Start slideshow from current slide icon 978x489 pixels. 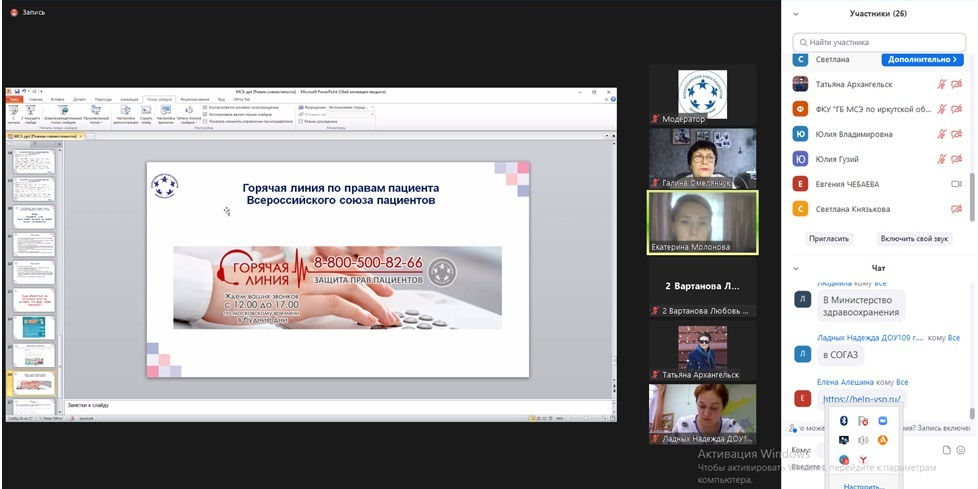31,110
